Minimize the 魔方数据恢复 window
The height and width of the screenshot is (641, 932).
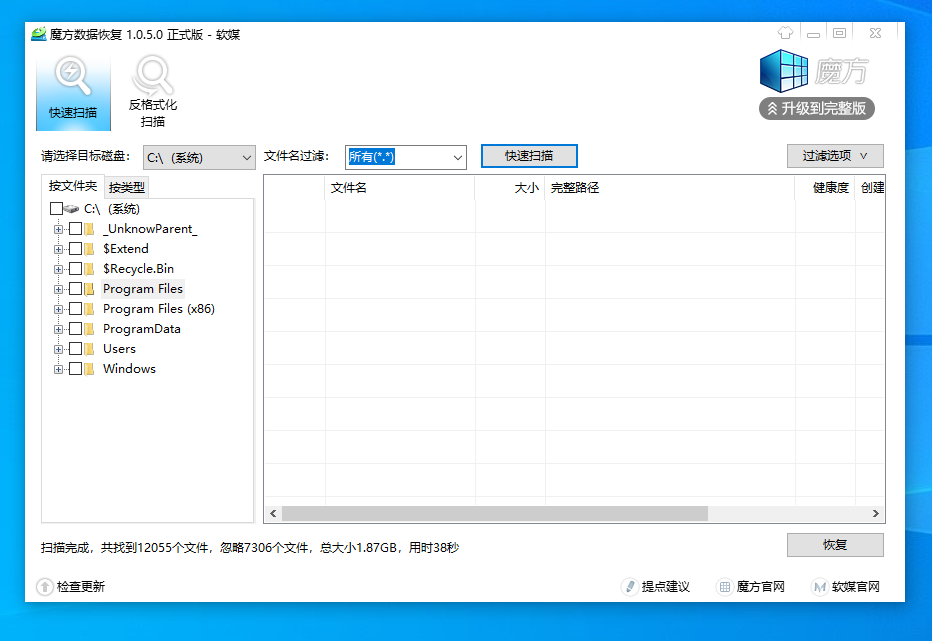coord(814,33)
